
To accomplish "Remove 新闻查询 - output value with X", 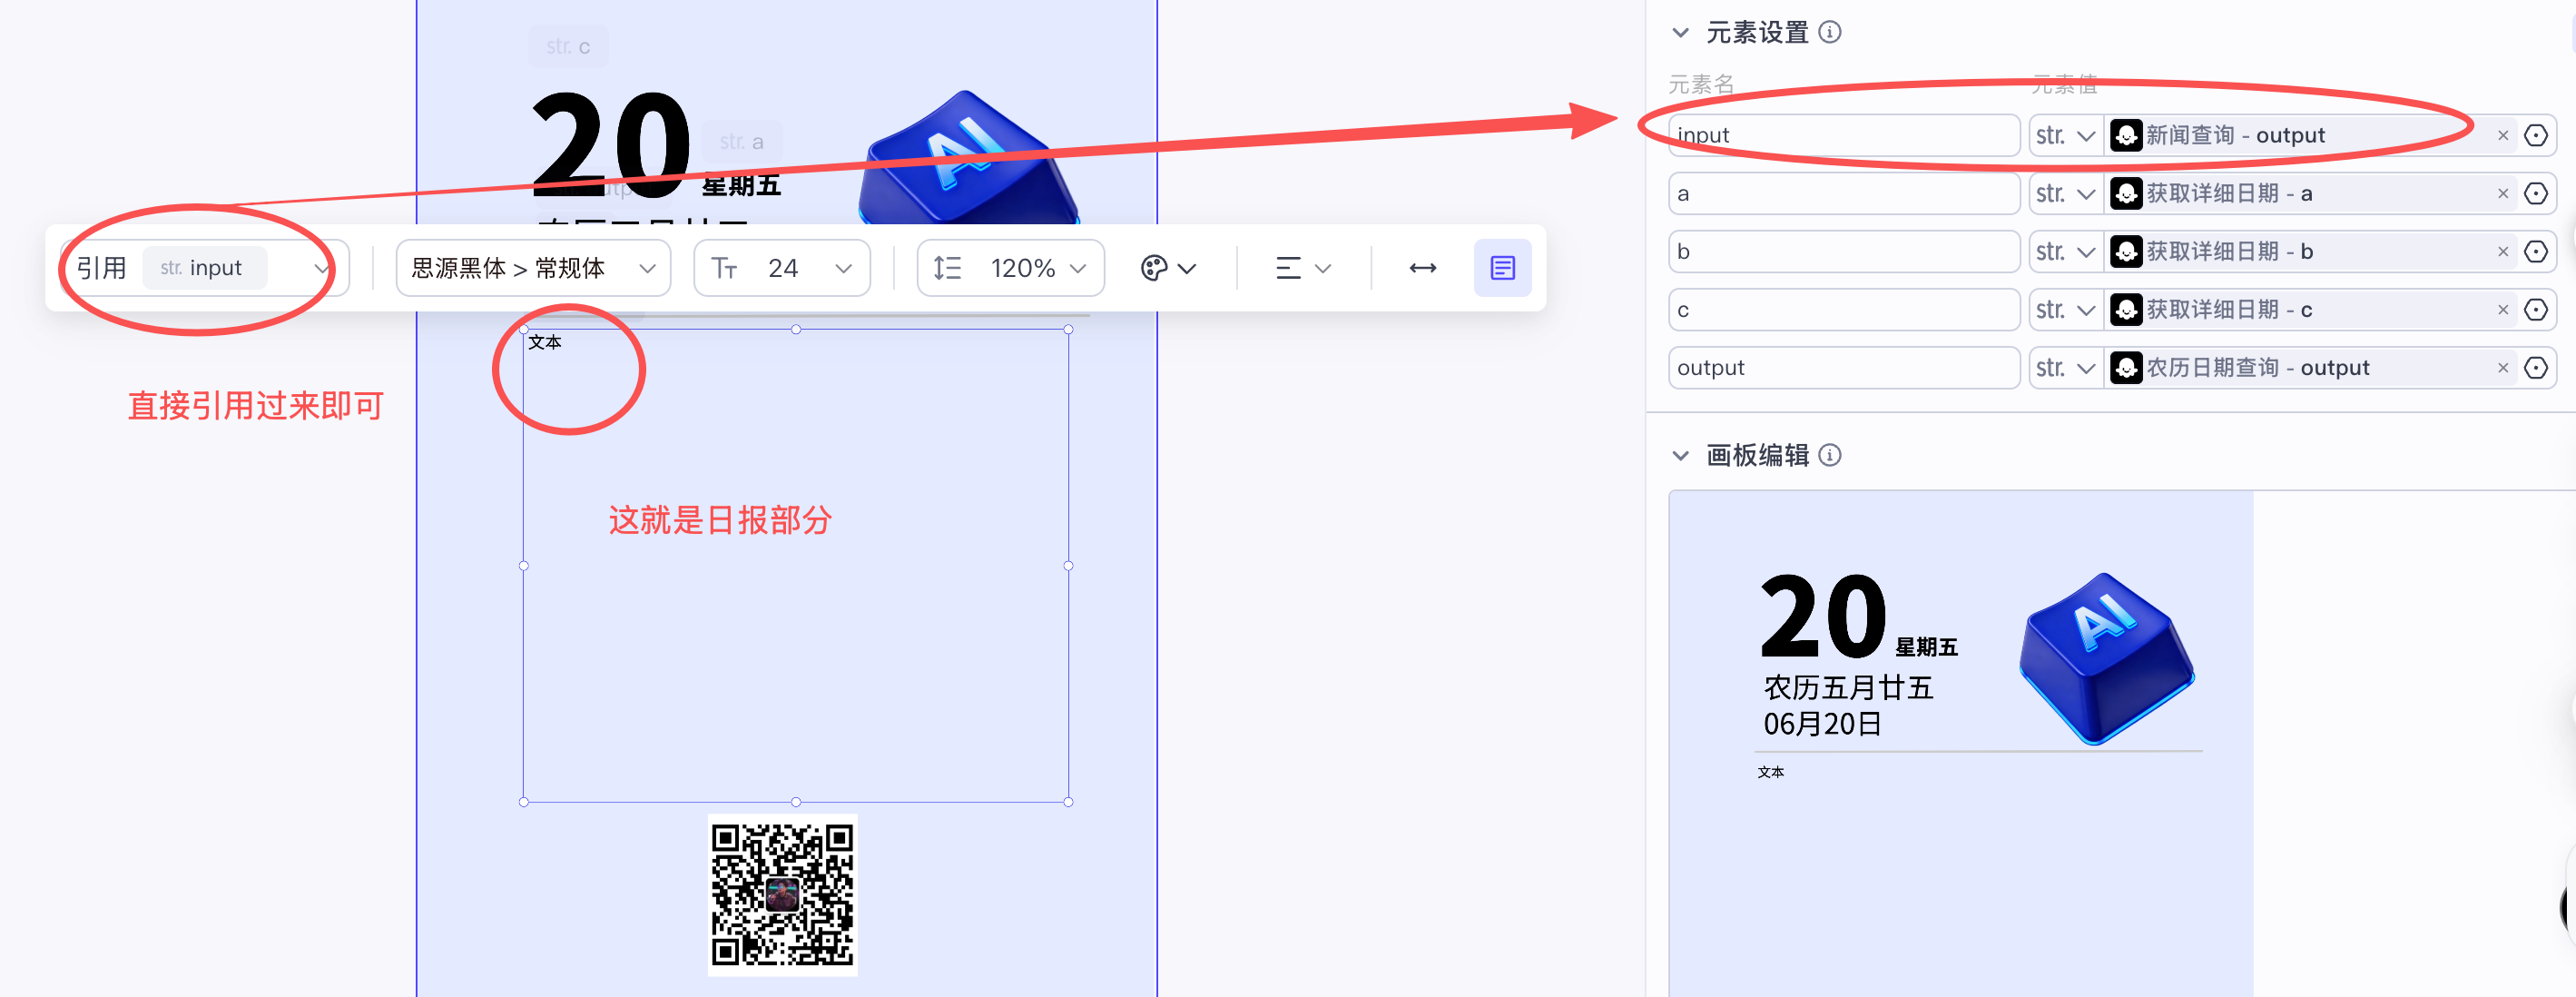I will point(2502,135).
